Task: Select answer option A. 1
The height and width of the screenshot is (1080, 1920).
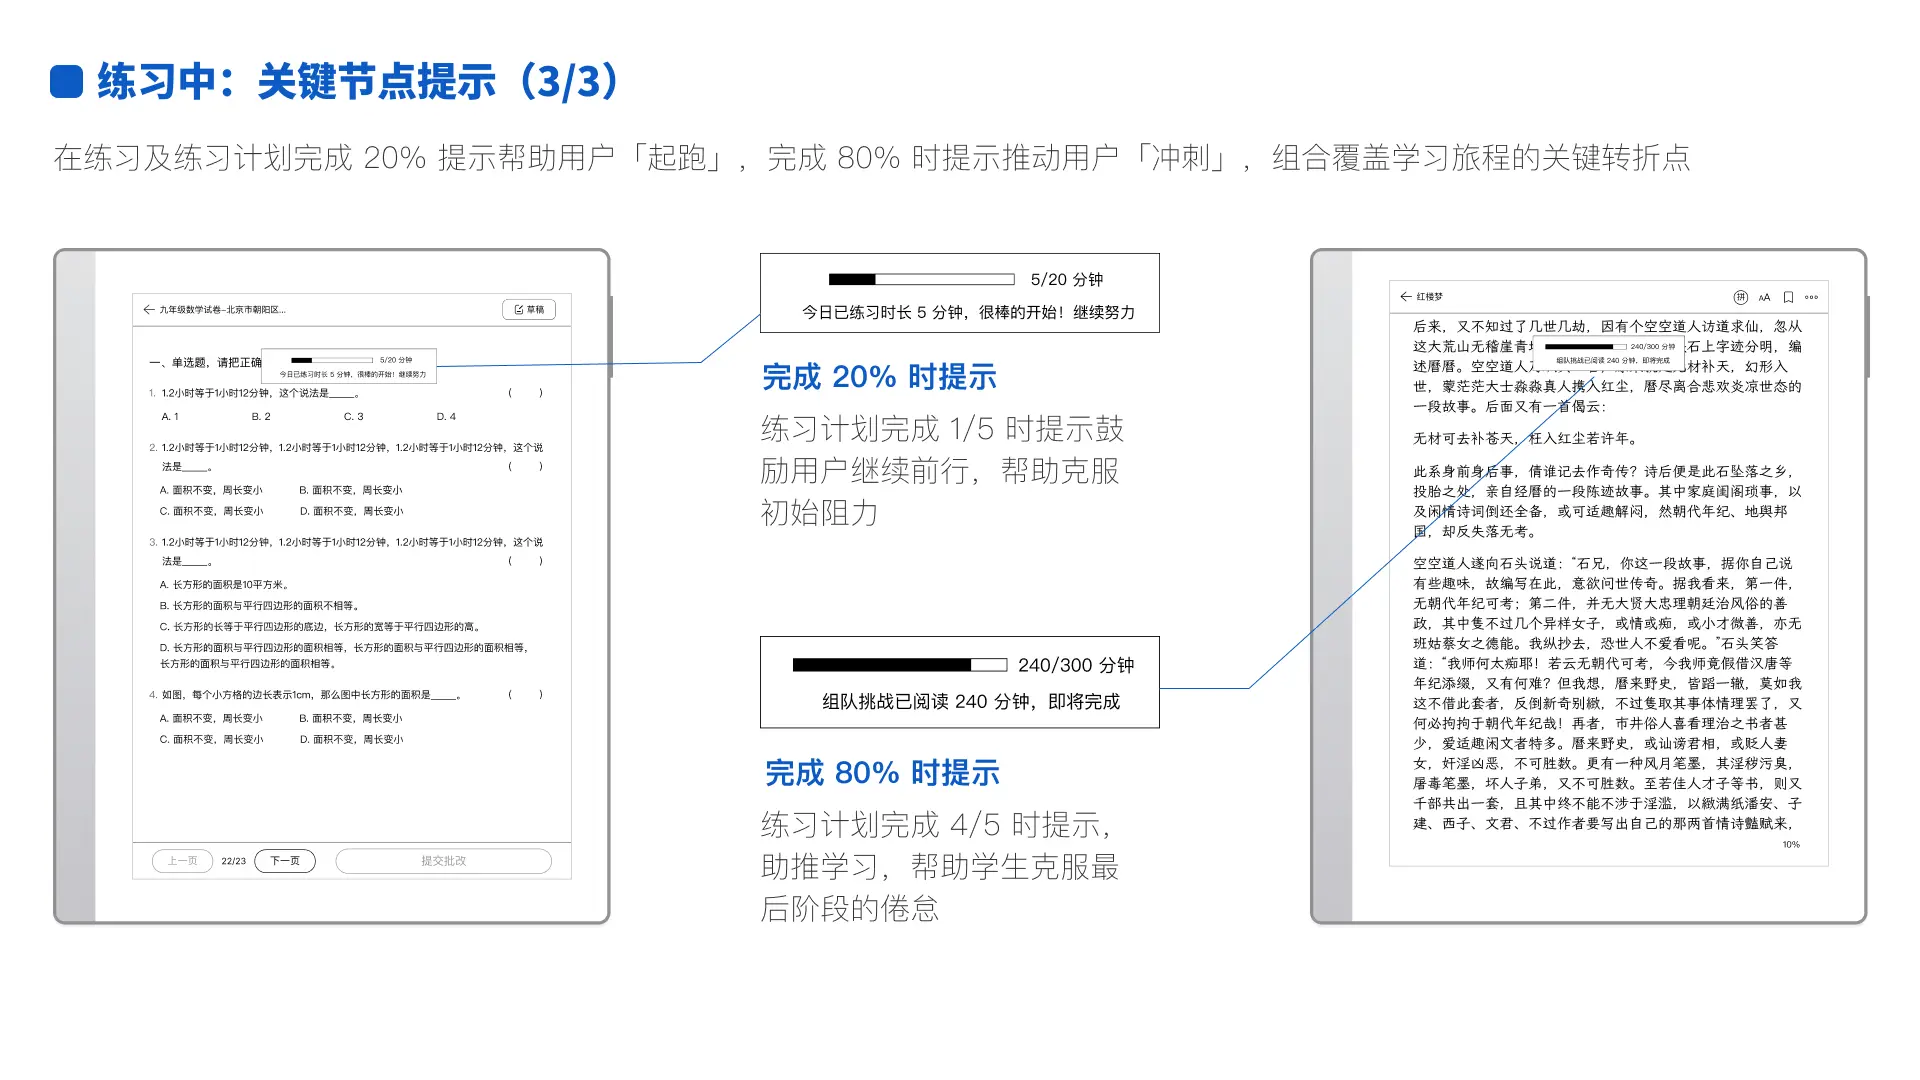Action: pyautogui.click(x=170, y=417)
